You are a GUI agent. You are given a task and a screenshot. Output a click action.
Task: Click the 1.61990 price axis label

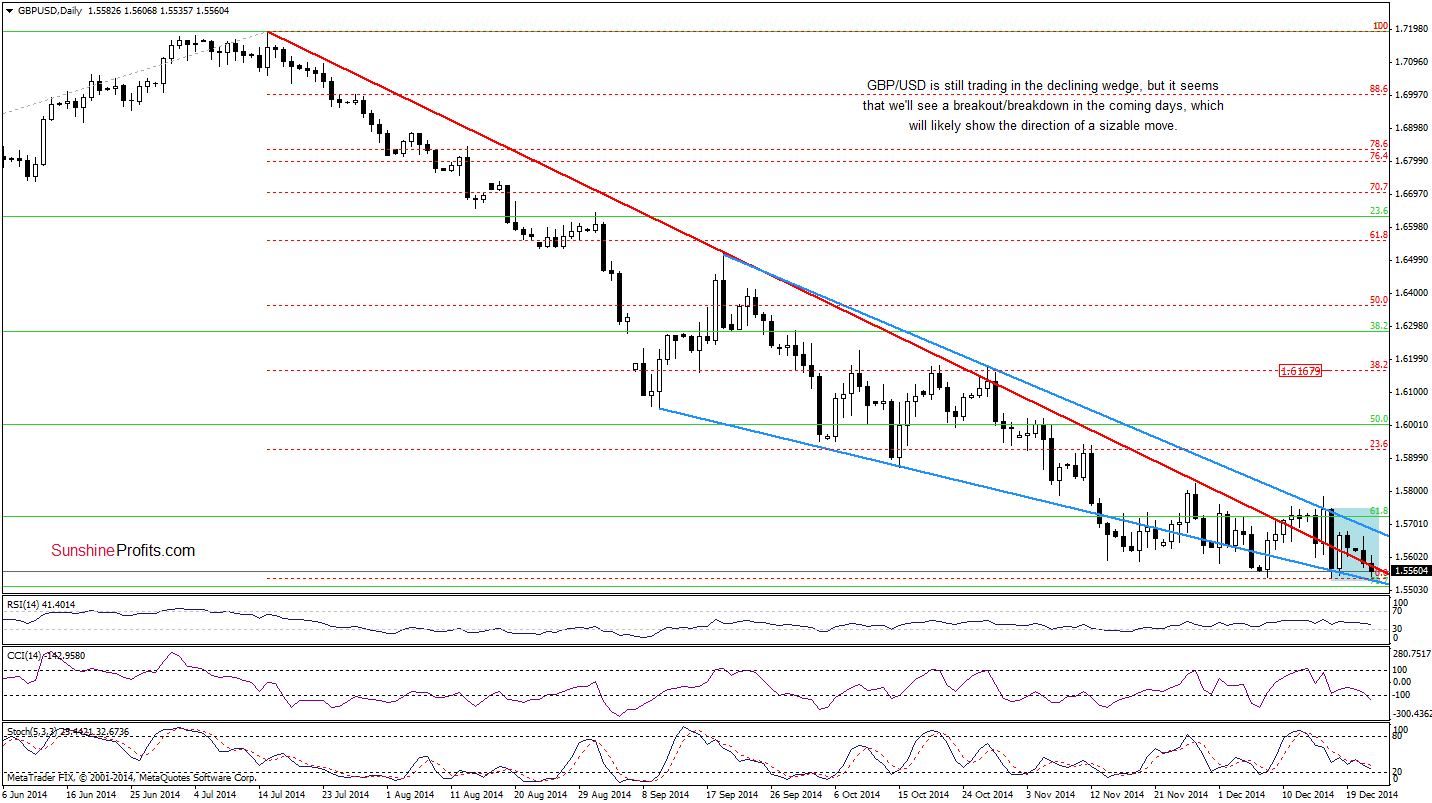tap(1409, 359)
